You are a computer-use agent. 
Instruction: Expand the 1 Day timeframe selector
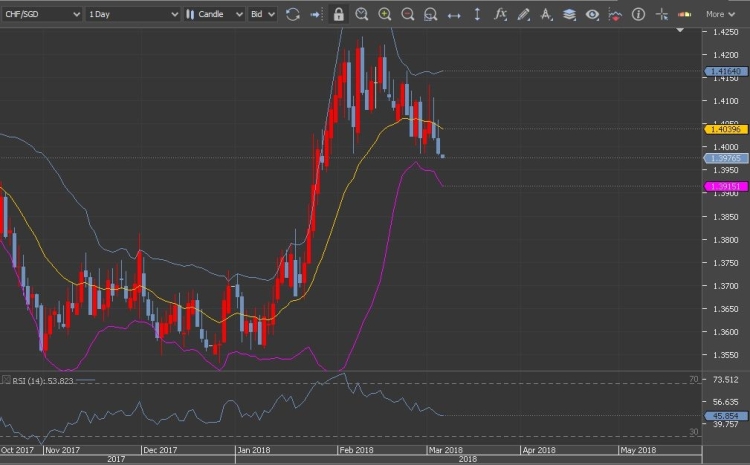(132, 14)
